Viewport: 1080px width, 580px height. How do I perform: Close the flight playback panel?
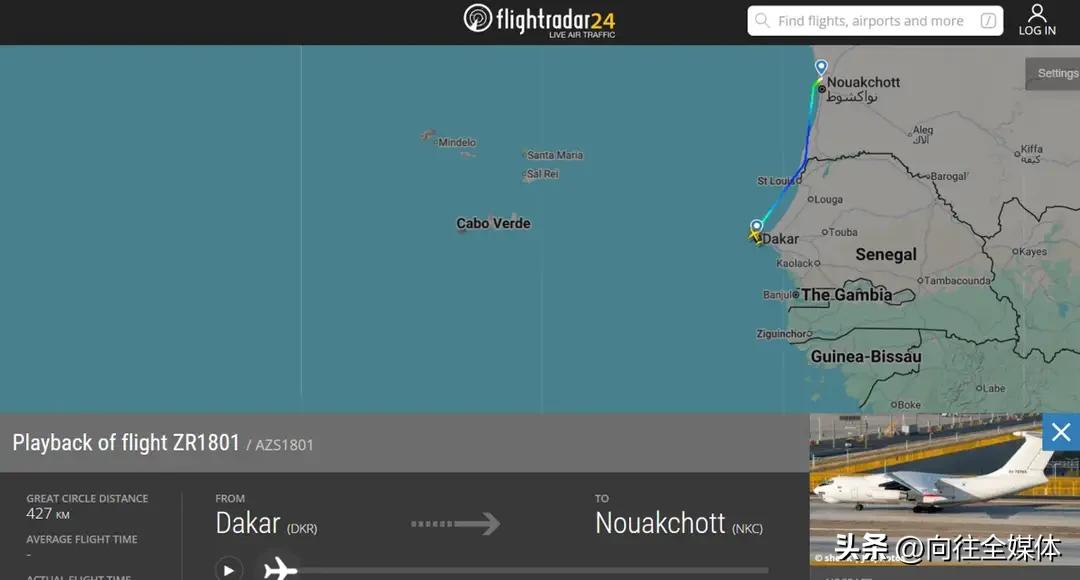tap(1061, 432)
